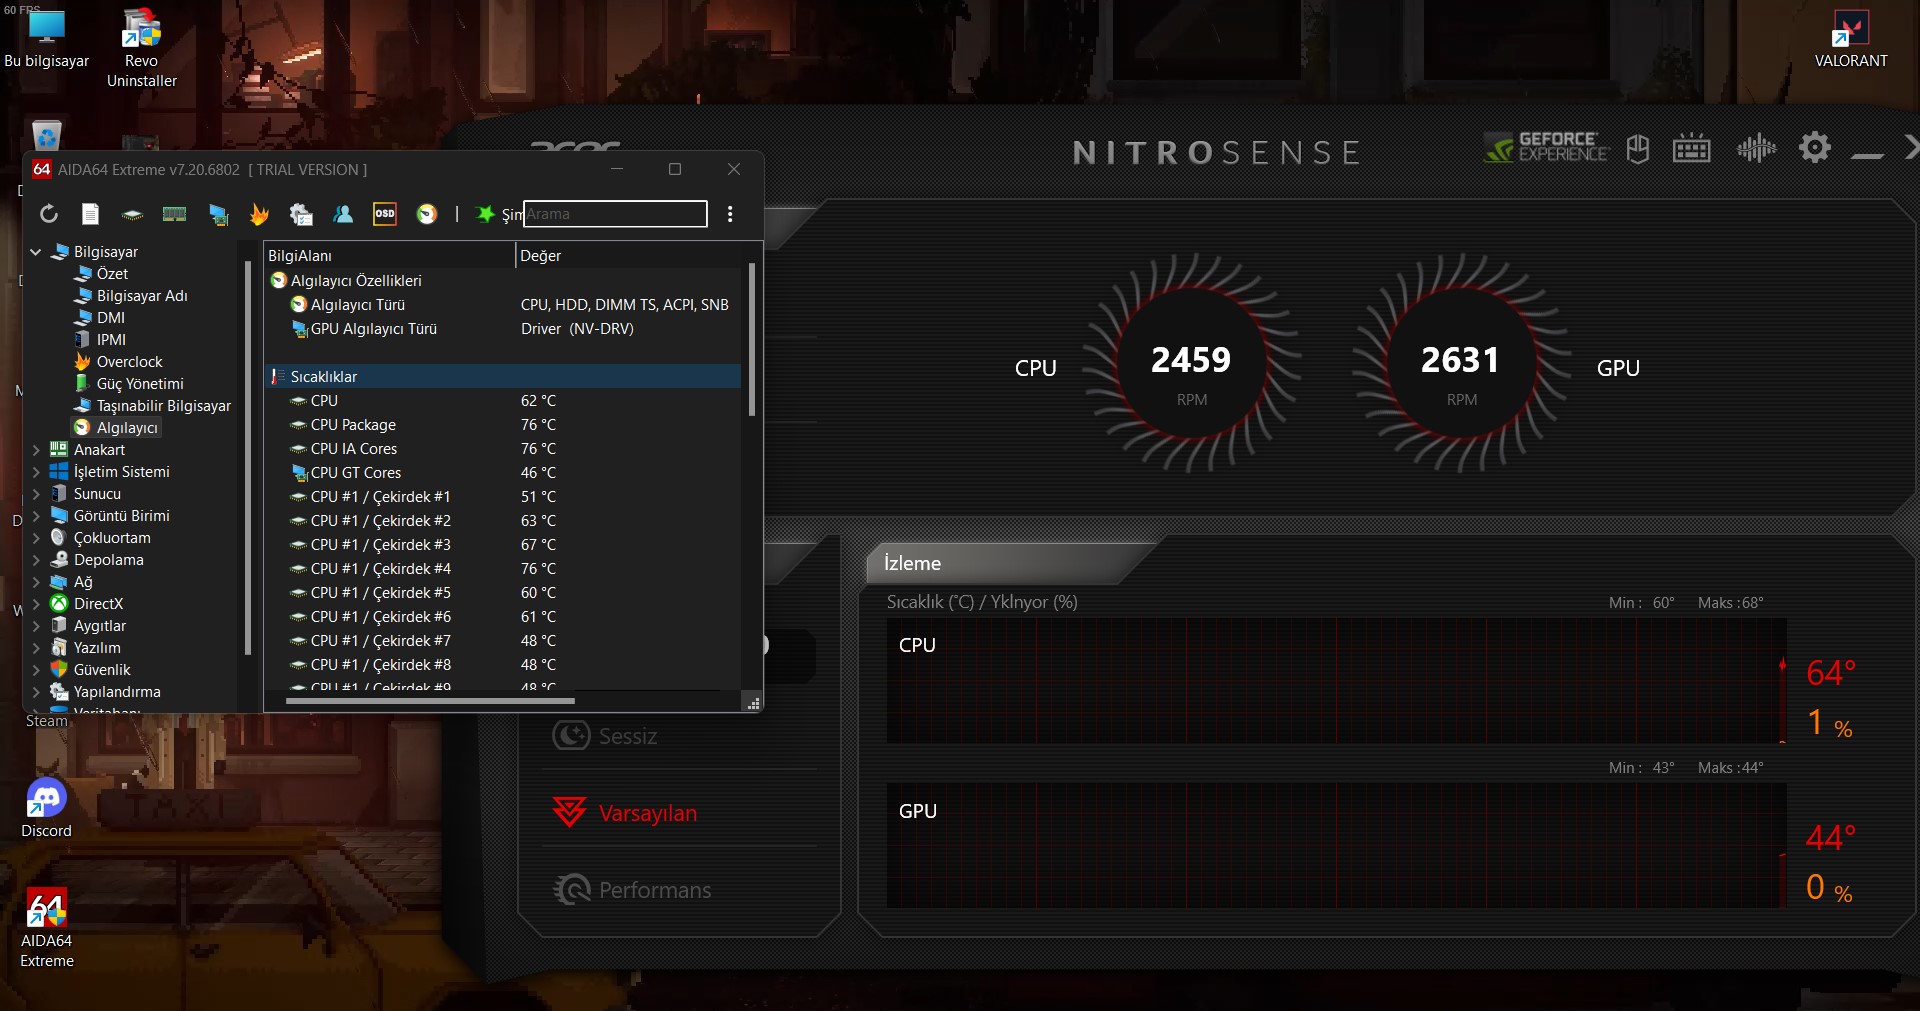1920x1011 pixels.
Task: Collapse the Bilgisayar tree node
Action: click(36, 252)
